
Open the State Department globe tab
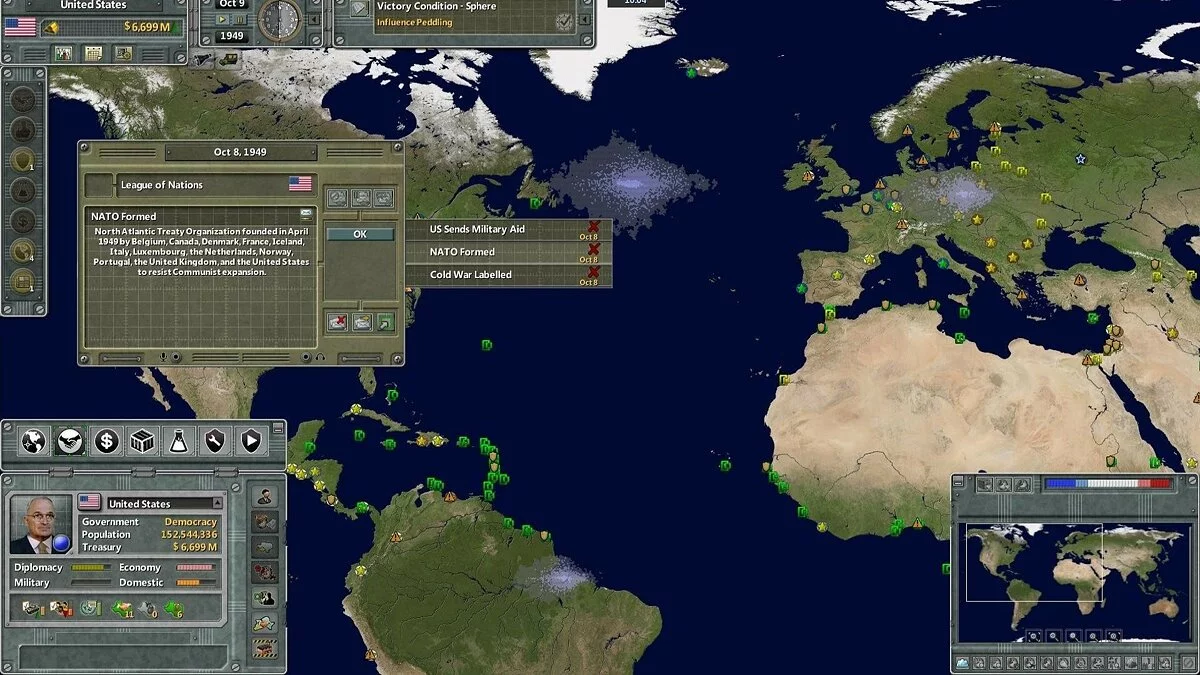click(33, 440)
